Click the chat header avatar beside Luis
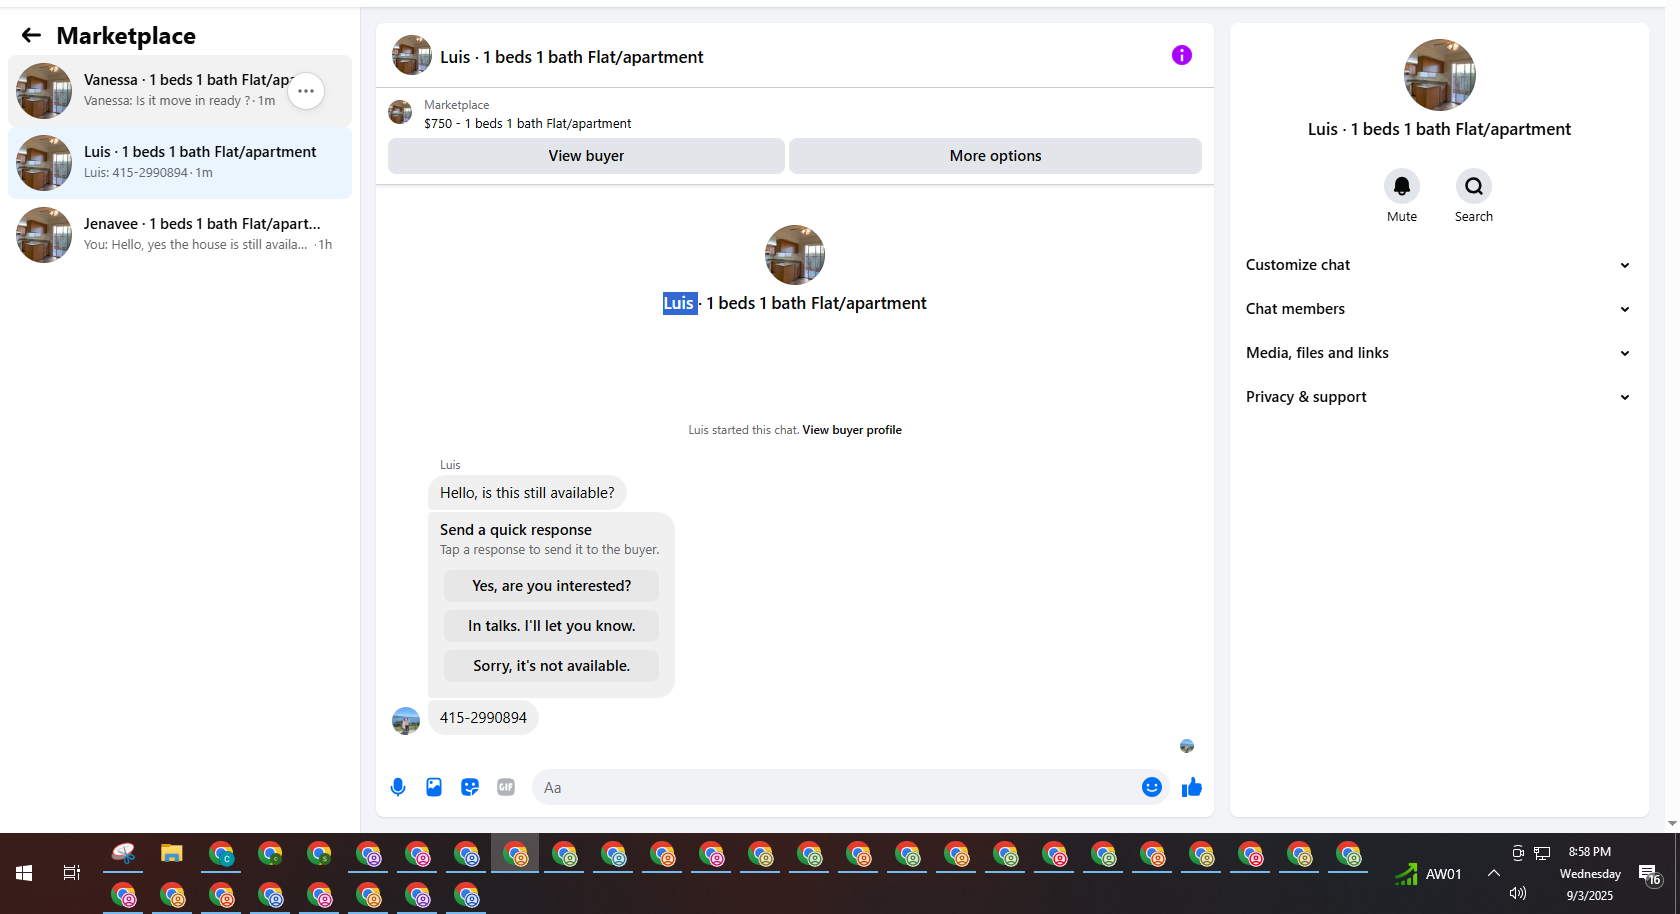Screen dimensions: 1680x914 [x=412, y=55]
